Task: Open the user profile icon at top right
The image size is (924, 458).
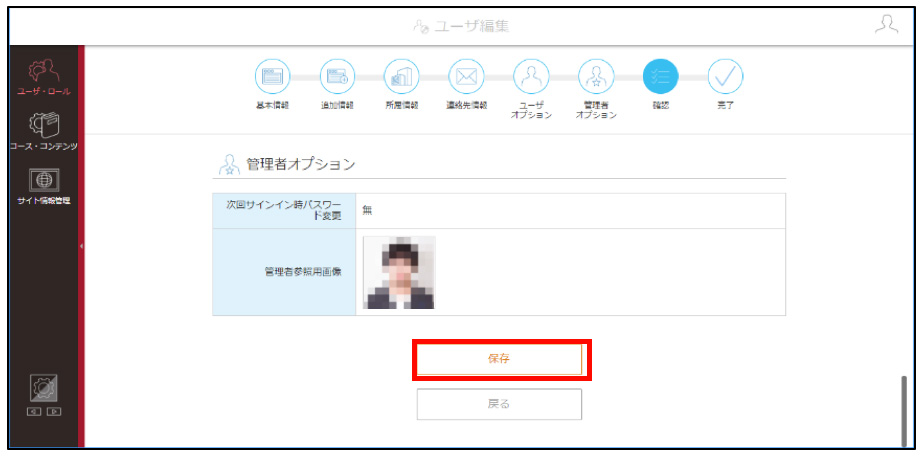Action: 886,25
